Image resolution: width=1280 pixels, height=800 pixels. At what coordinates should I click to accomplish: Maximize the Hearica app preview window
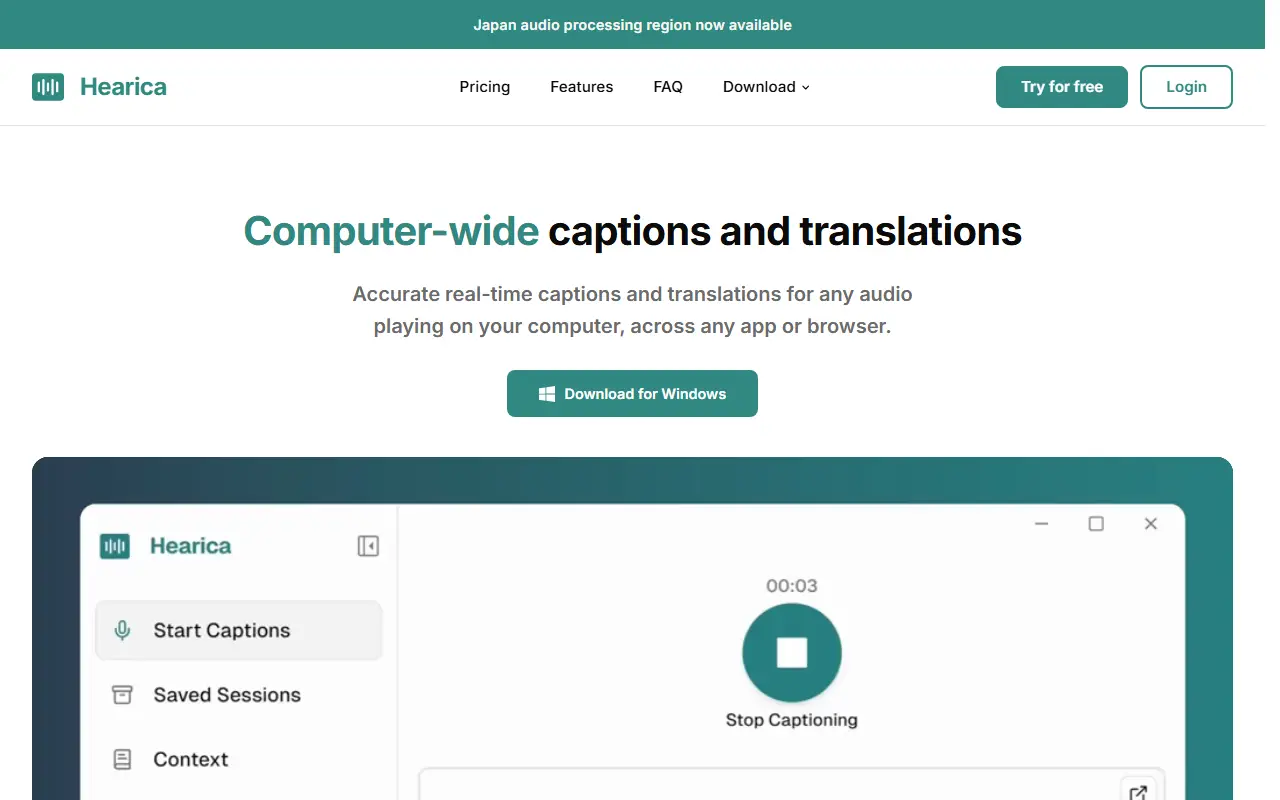click(1096, 524)
